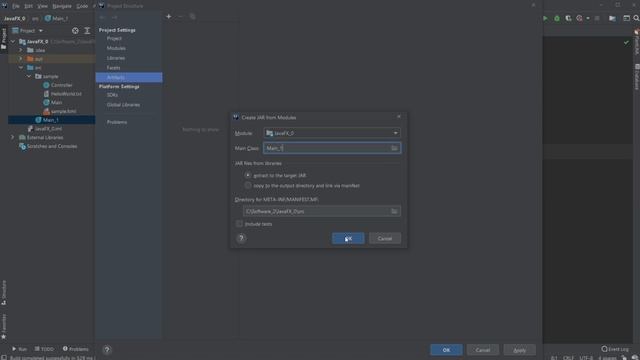Browse for Main Class with folder icon

(394, 148)
